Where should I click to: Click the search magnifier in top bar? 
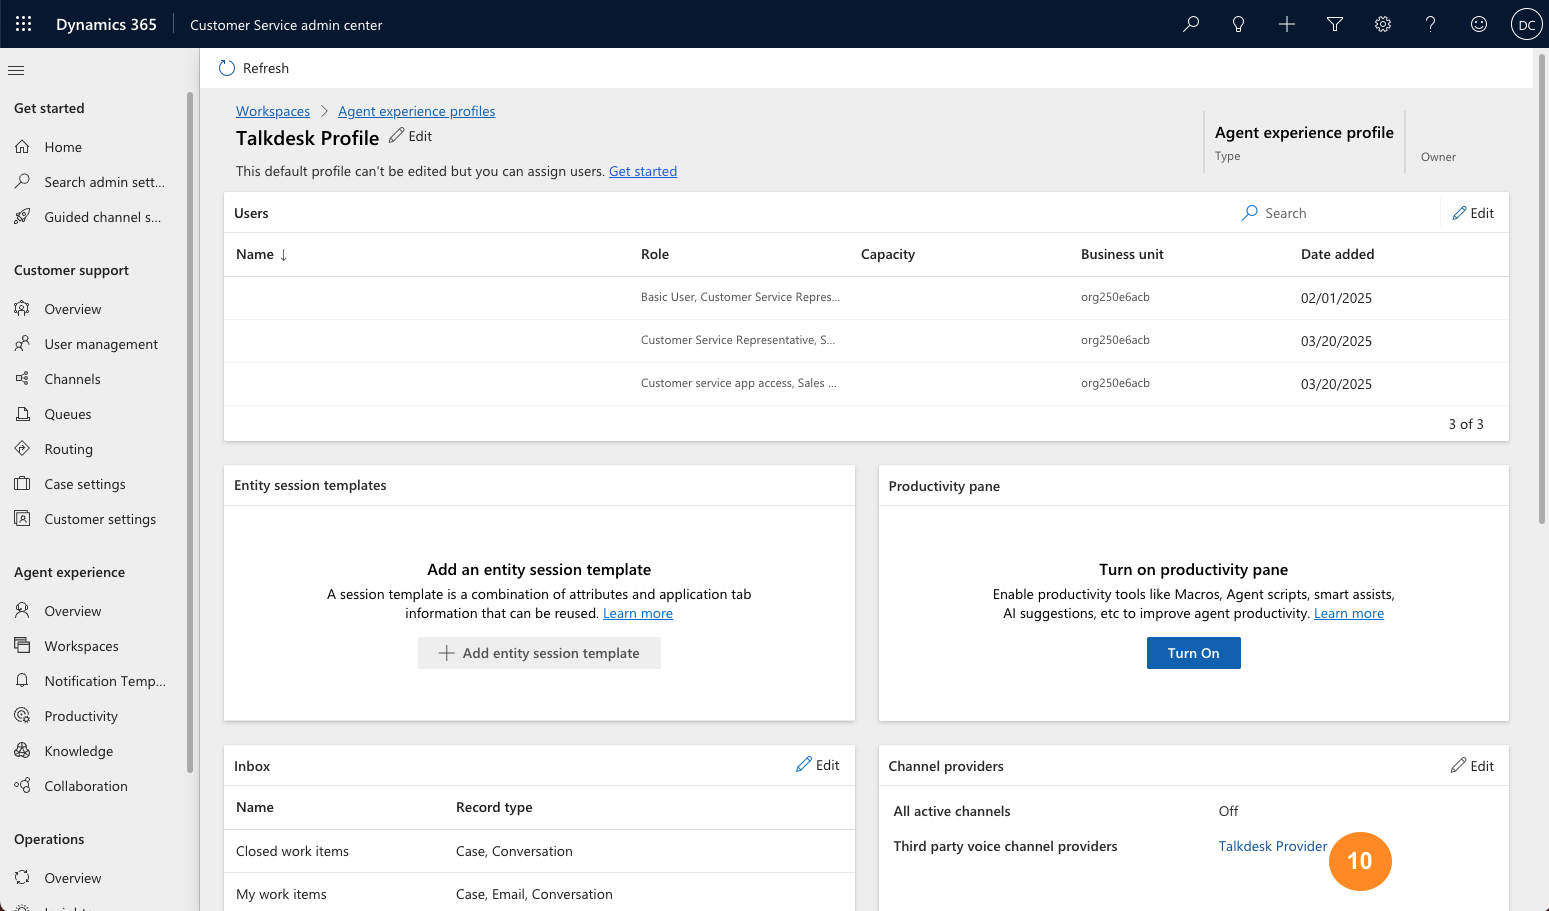(1191, 24)
